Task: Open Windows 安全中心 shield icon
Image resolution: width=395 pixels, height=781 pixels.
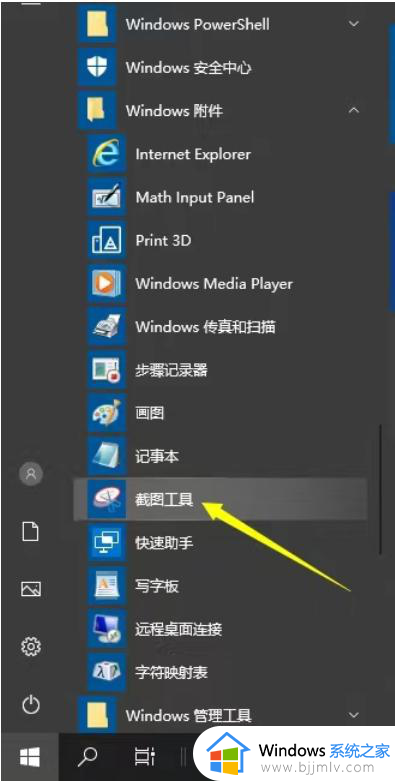Action: pos(97,67)
